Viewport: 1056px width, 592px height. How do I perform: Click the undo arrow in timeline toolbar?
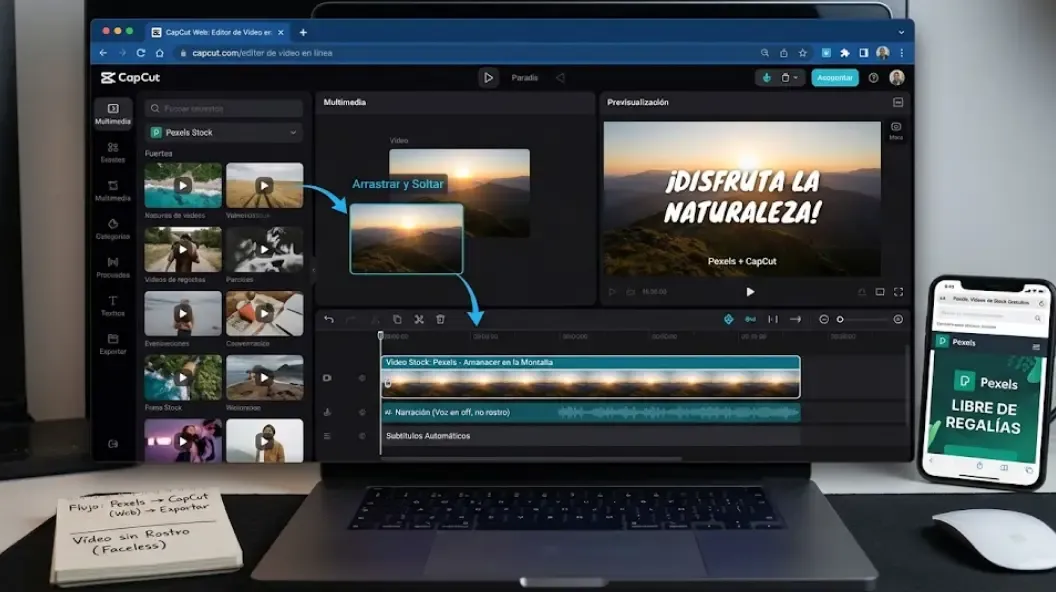click(x=329, y=319)
